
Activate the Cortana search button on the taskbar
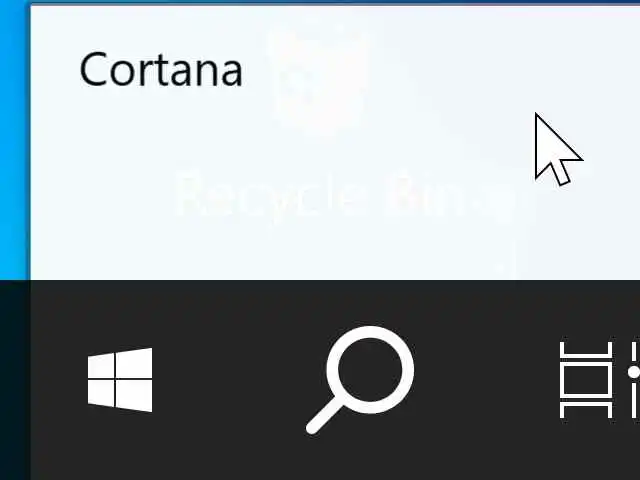pos(360,380)
